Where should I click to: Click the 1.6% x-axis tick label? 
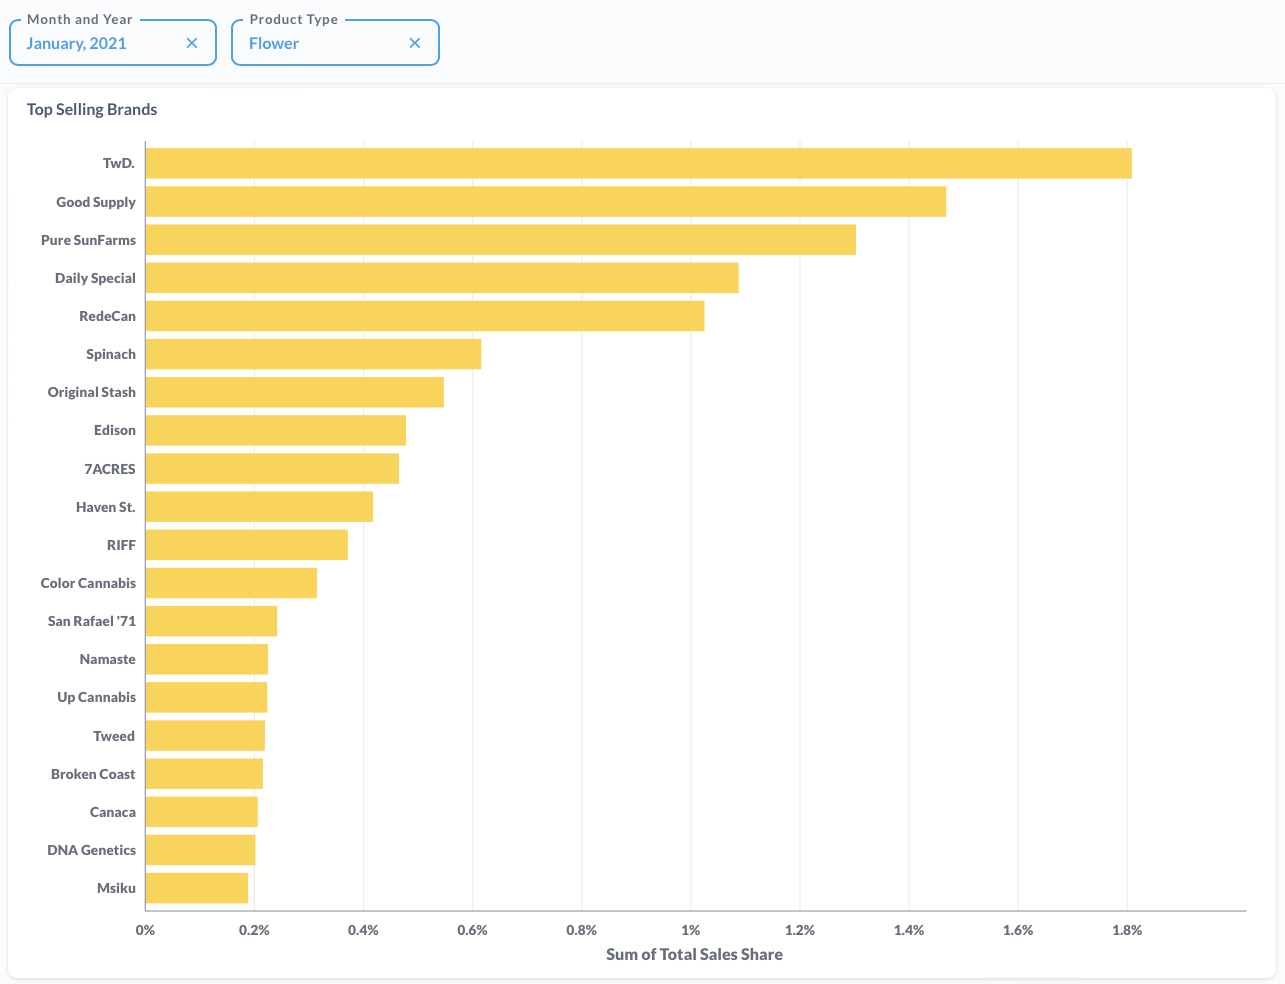coord(1018,930)
